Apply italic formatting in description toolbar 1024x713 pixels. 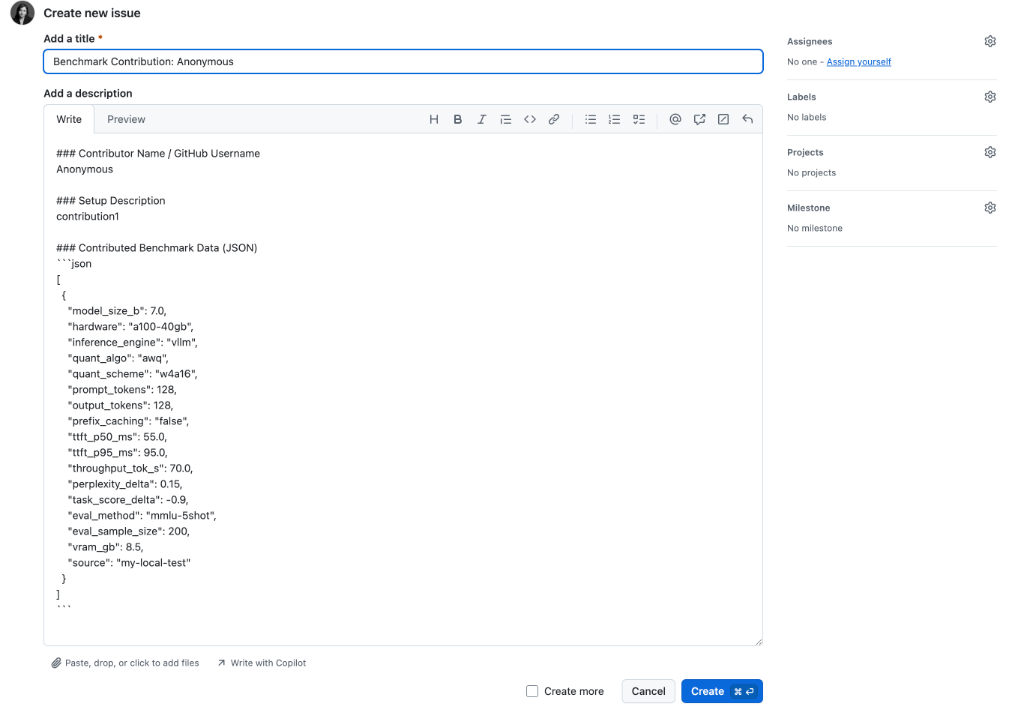(481, 119)
